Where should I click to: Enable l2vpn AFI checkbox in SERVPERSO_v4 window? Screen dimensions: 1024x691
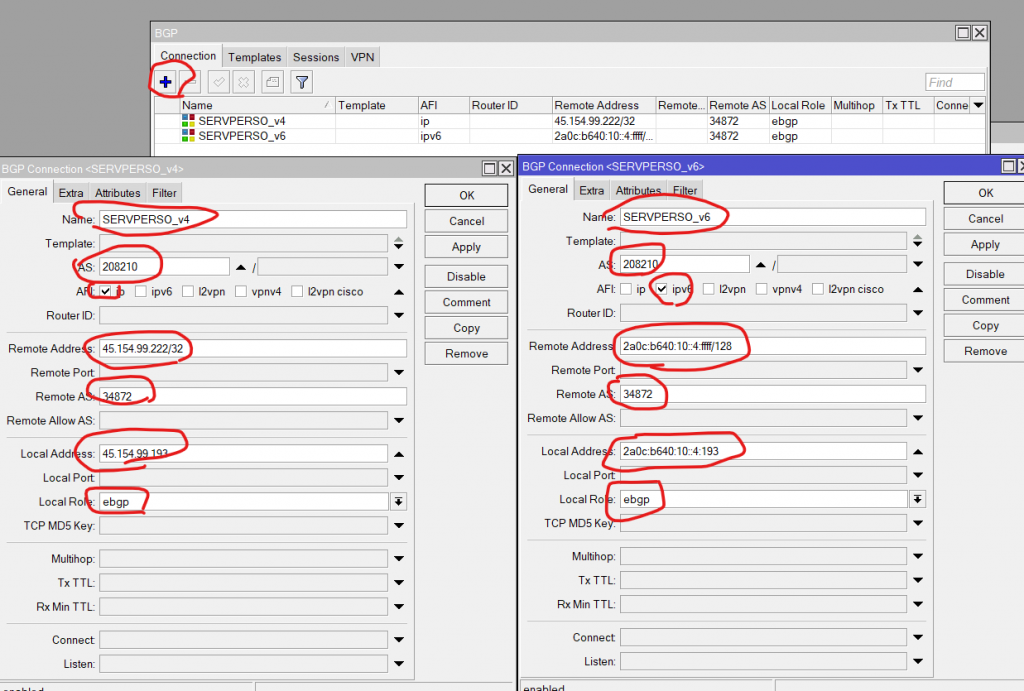[188, 291]
